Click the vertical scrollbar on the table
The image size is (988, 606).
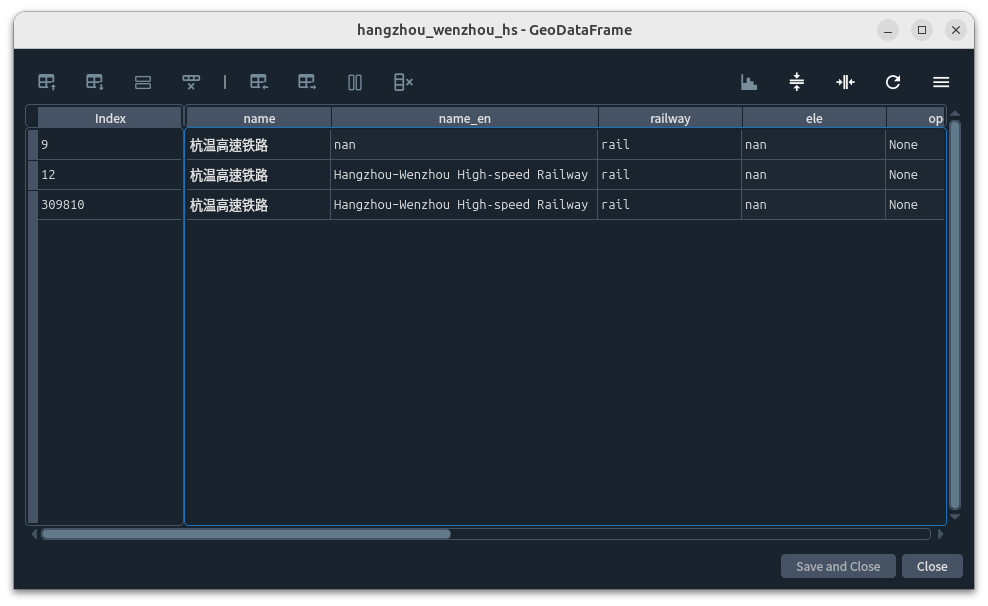(954, 313)
